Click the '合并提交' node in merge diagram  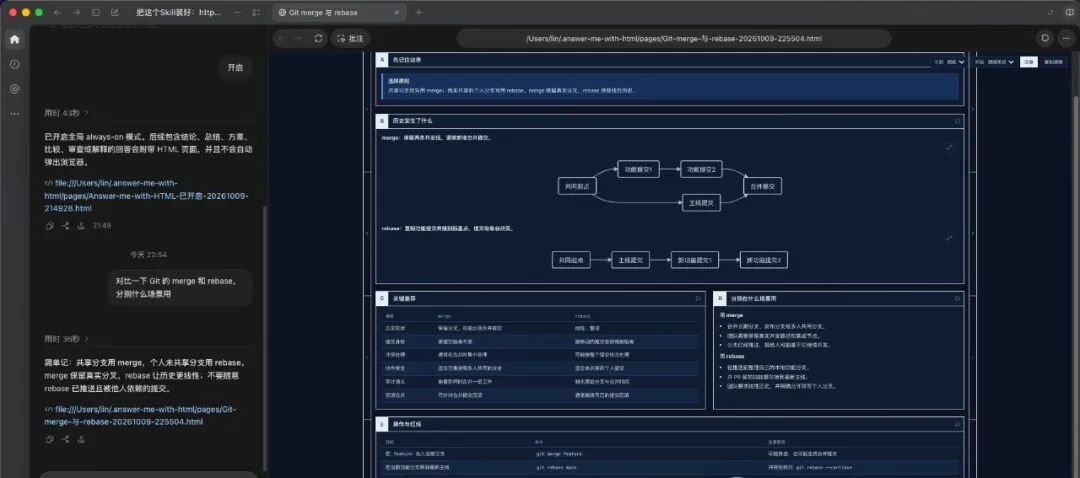[x=762, y=186]
